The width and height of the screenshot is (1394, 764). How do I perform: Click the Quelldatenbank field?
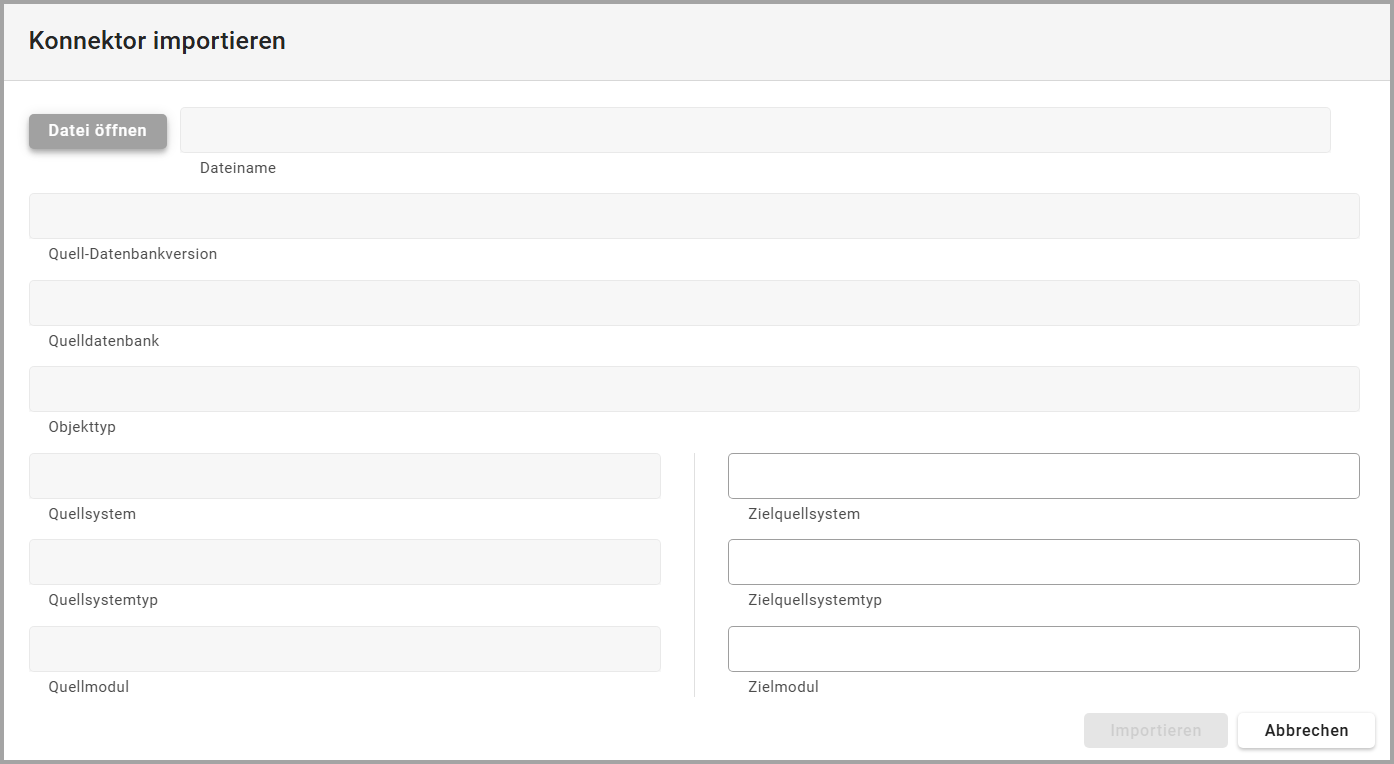pos(694,303)
